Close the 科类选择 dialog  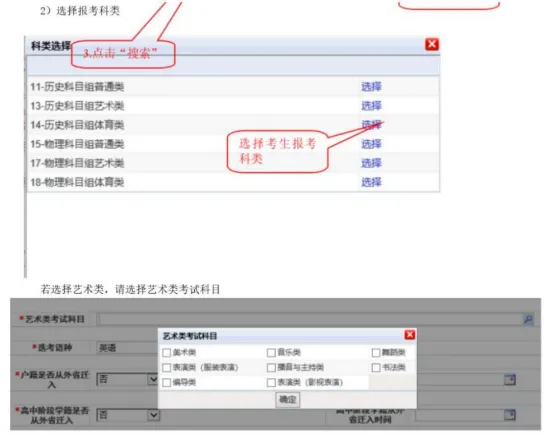pos(432,45)
